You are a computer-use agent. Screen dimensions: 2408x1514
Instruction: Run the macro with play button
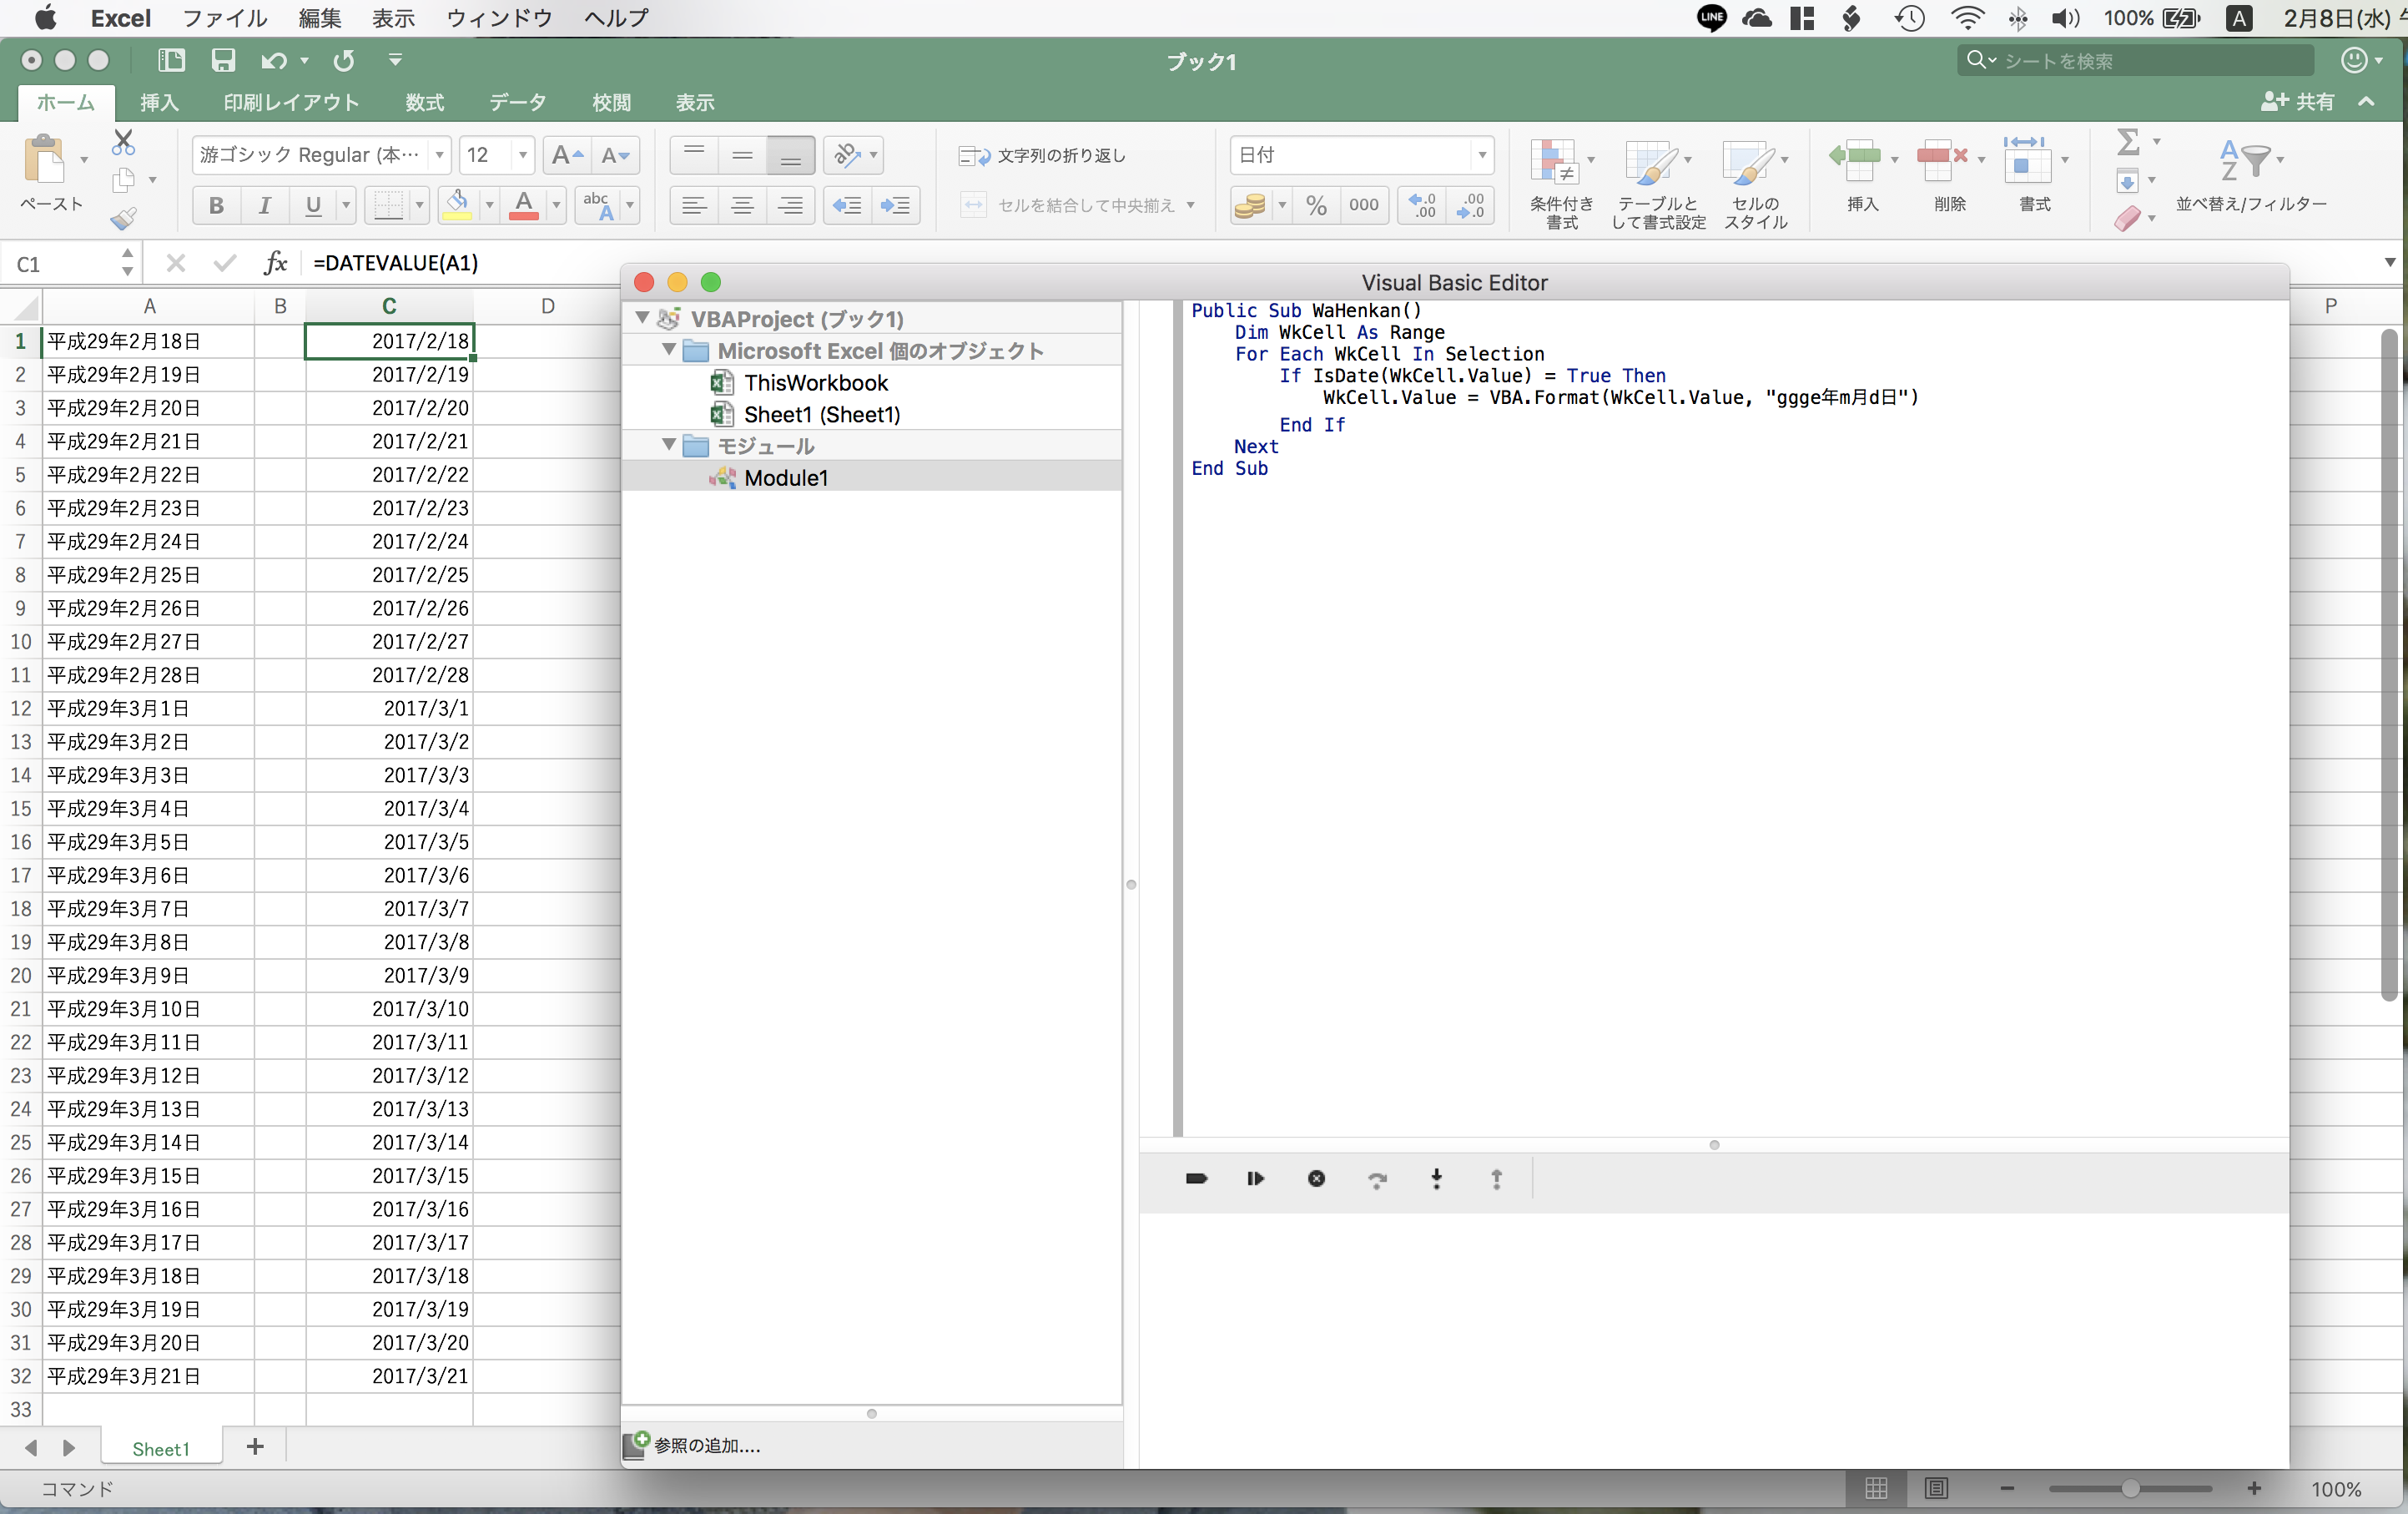pyautogui.click(x=1255, y=1179)
